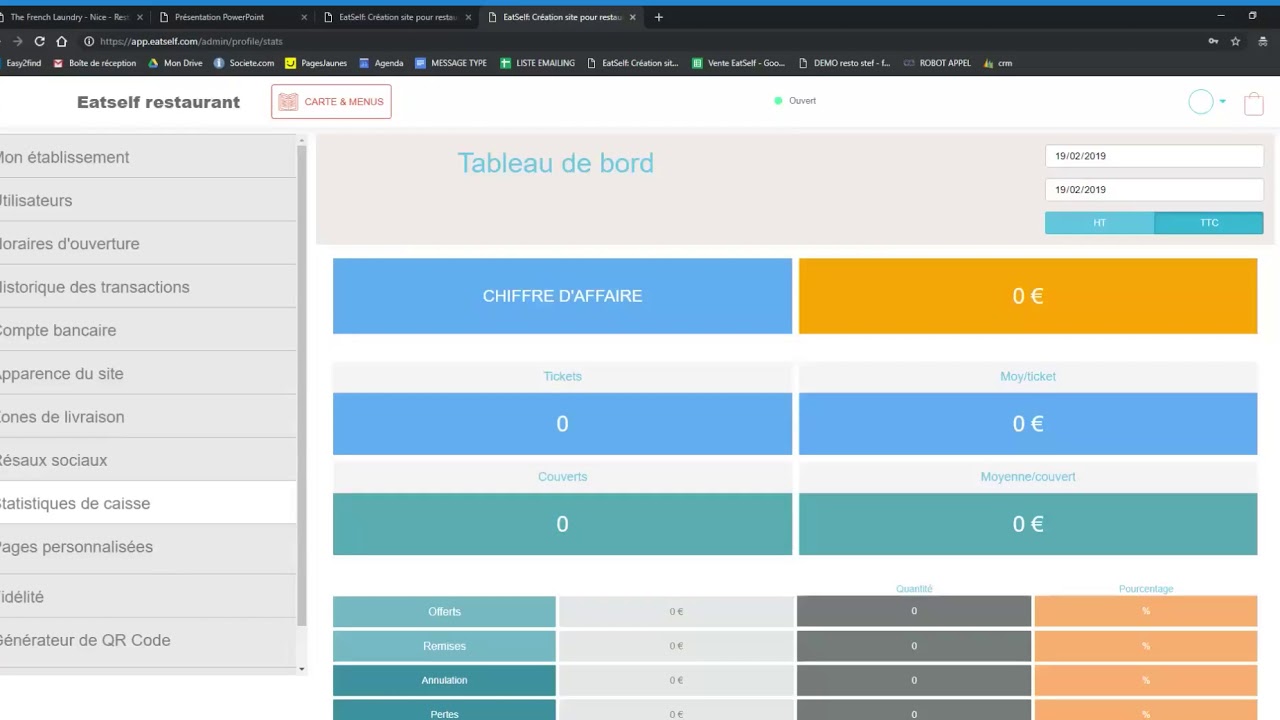Click the incognito icon in browser toolbar
The height and width of the screenshot is (720, 1280).
click(1264, 41)
